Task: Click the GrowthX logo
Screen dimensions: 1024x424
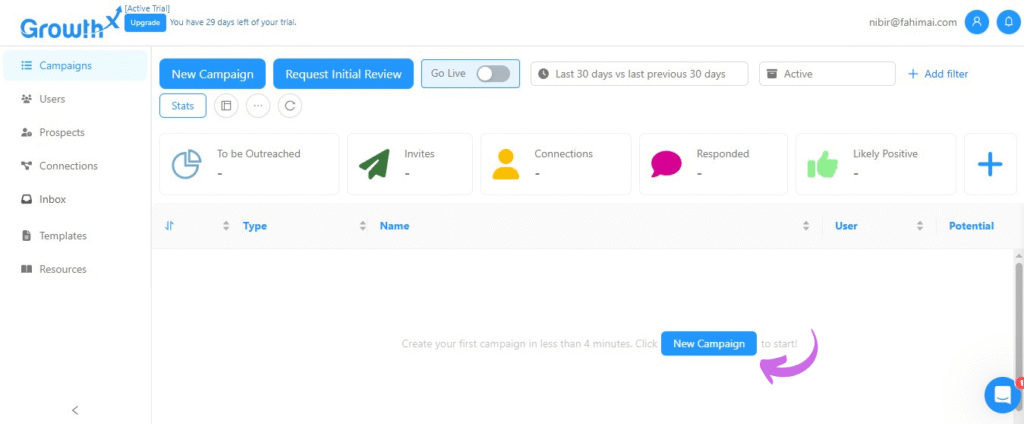Action: 71,23
